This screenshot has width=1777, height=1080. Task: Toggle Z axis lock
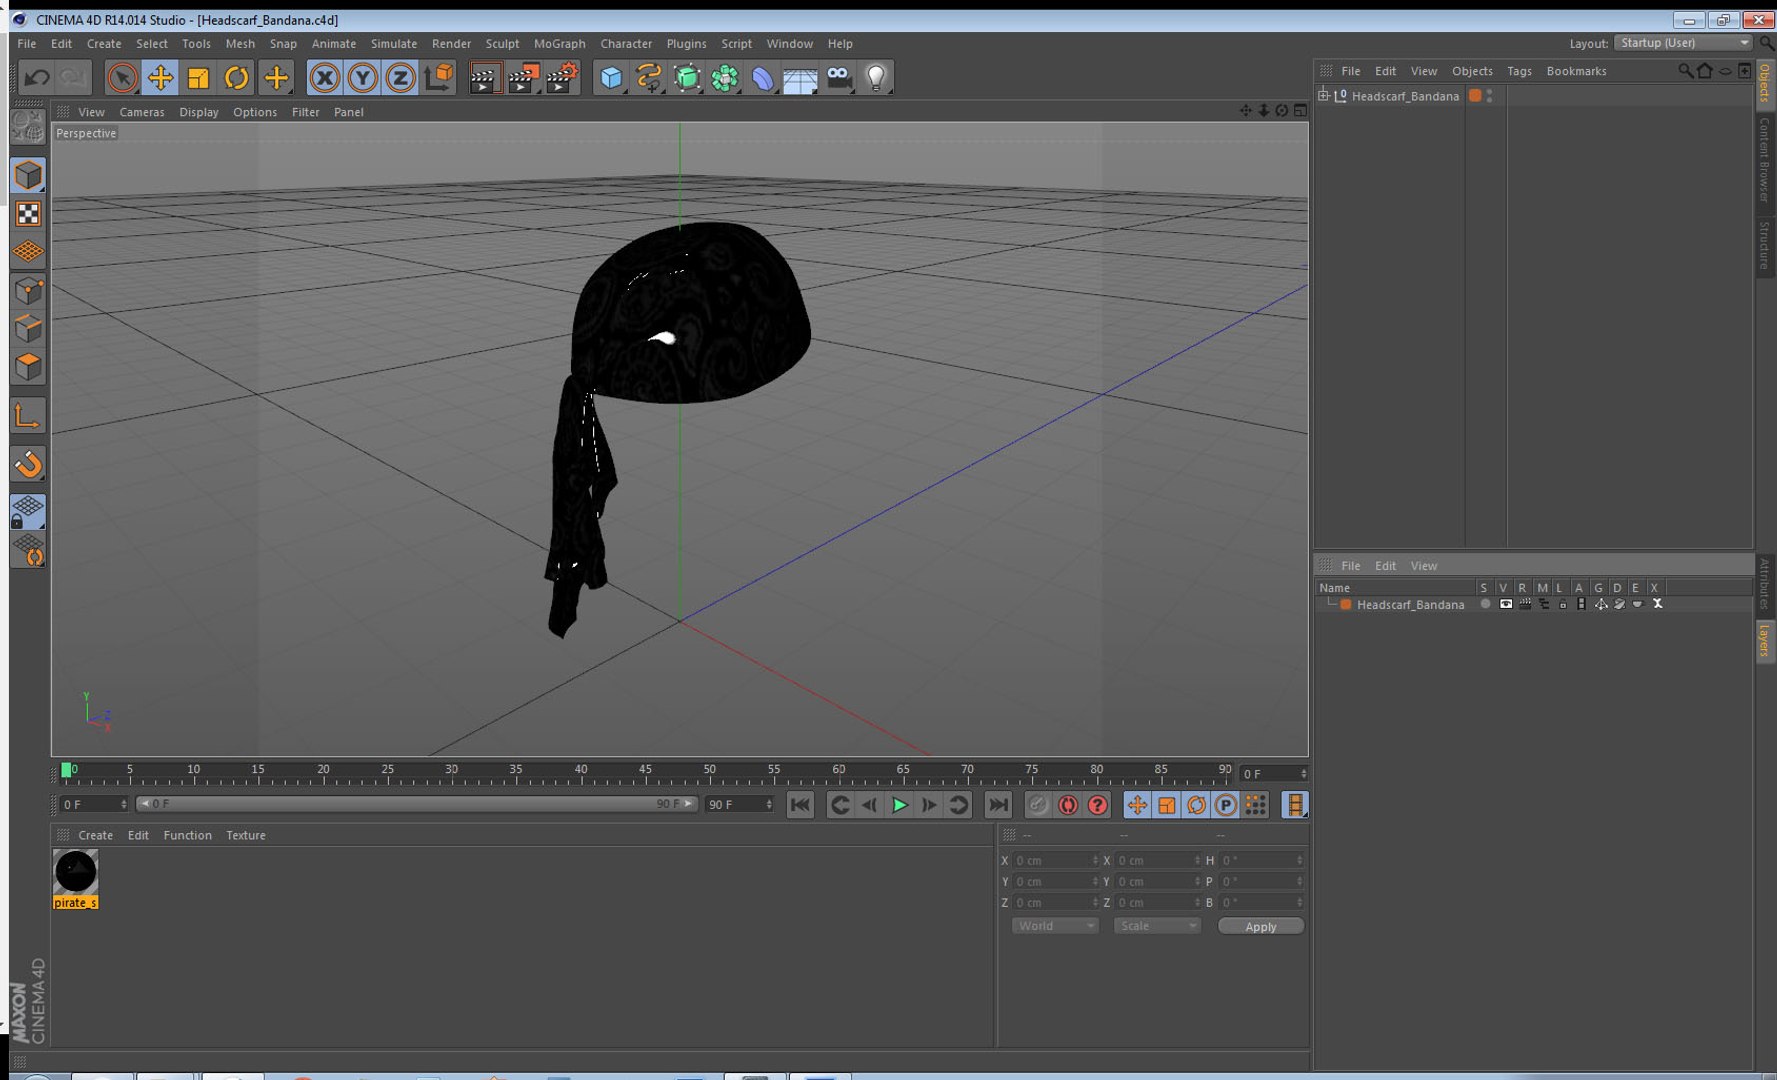(400, 77)
